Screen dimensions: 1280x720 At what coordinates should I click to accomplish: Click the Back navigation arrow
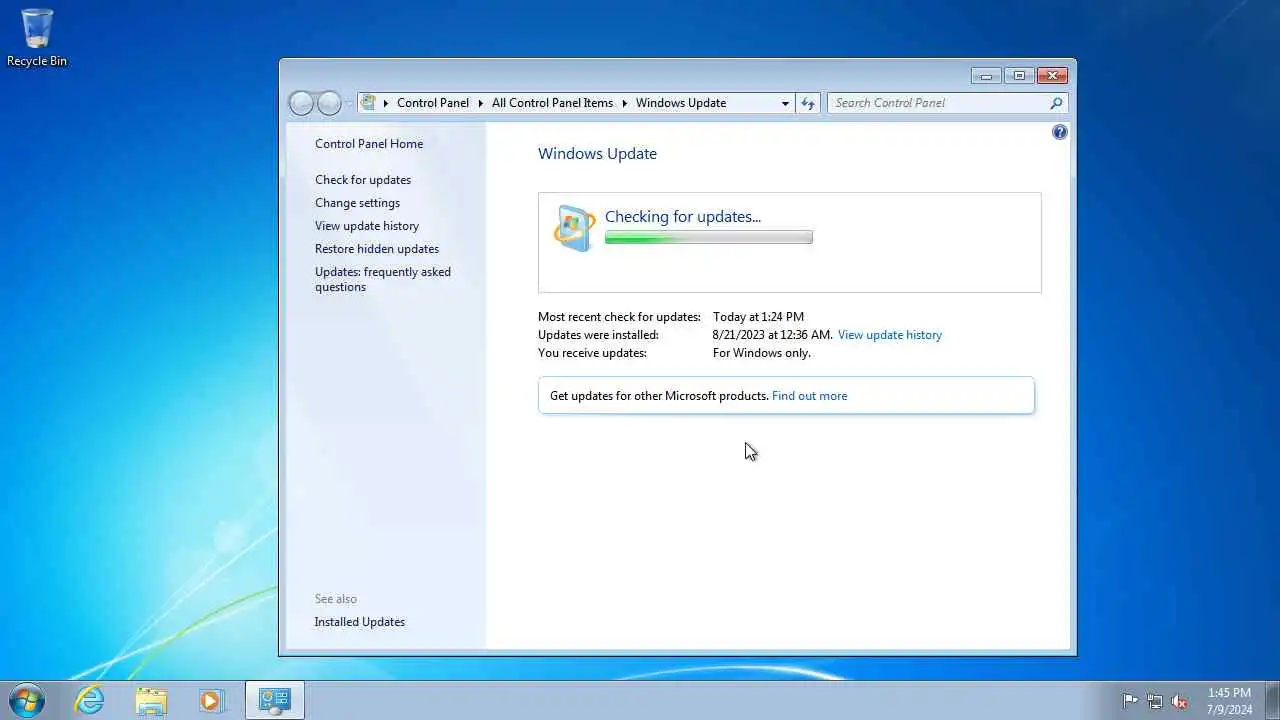[x=301, y=103]
